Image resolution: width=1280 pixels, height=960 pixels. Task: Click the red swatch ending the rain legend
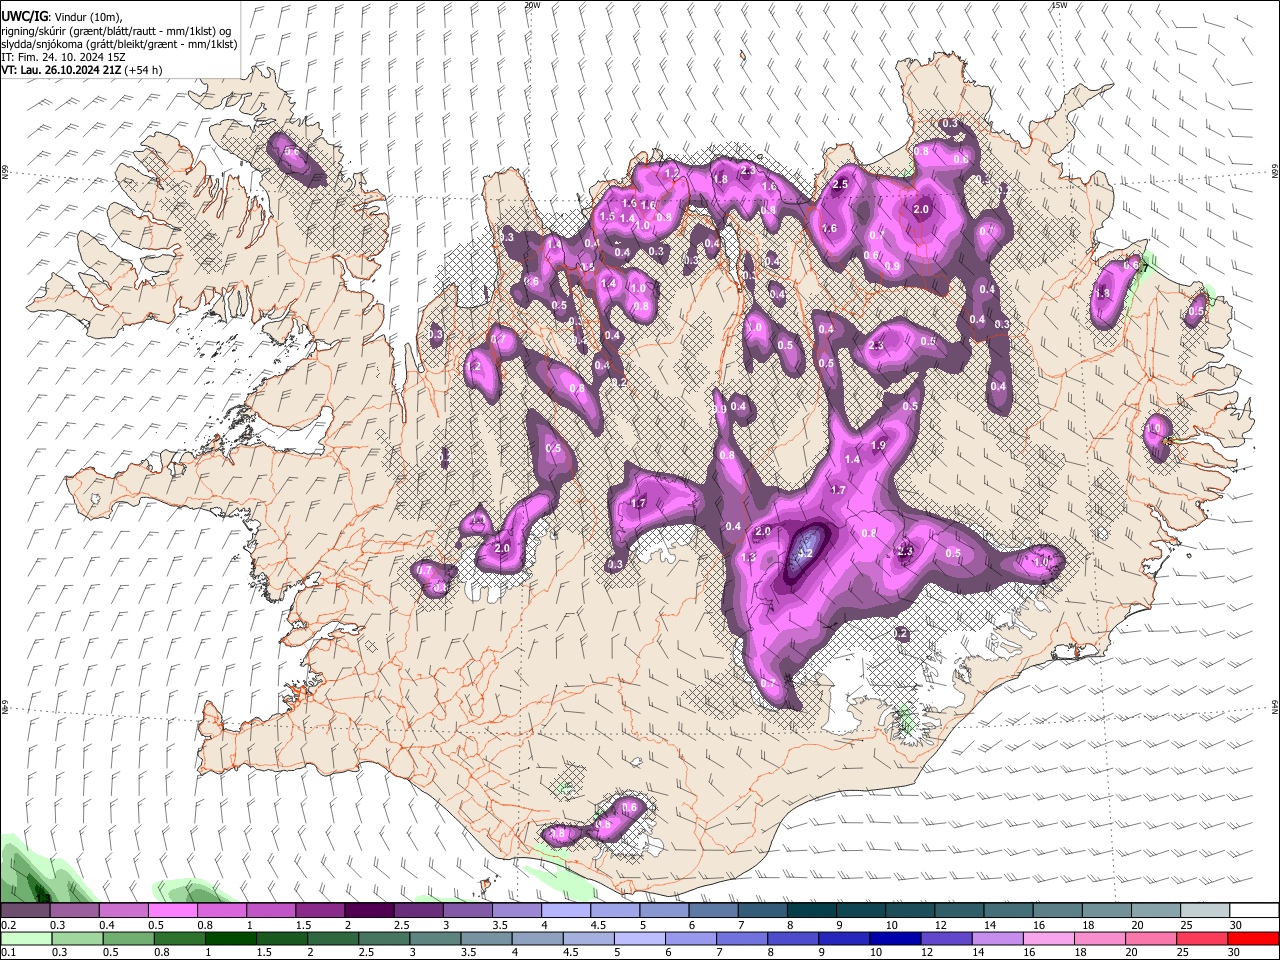point(1254,938)
